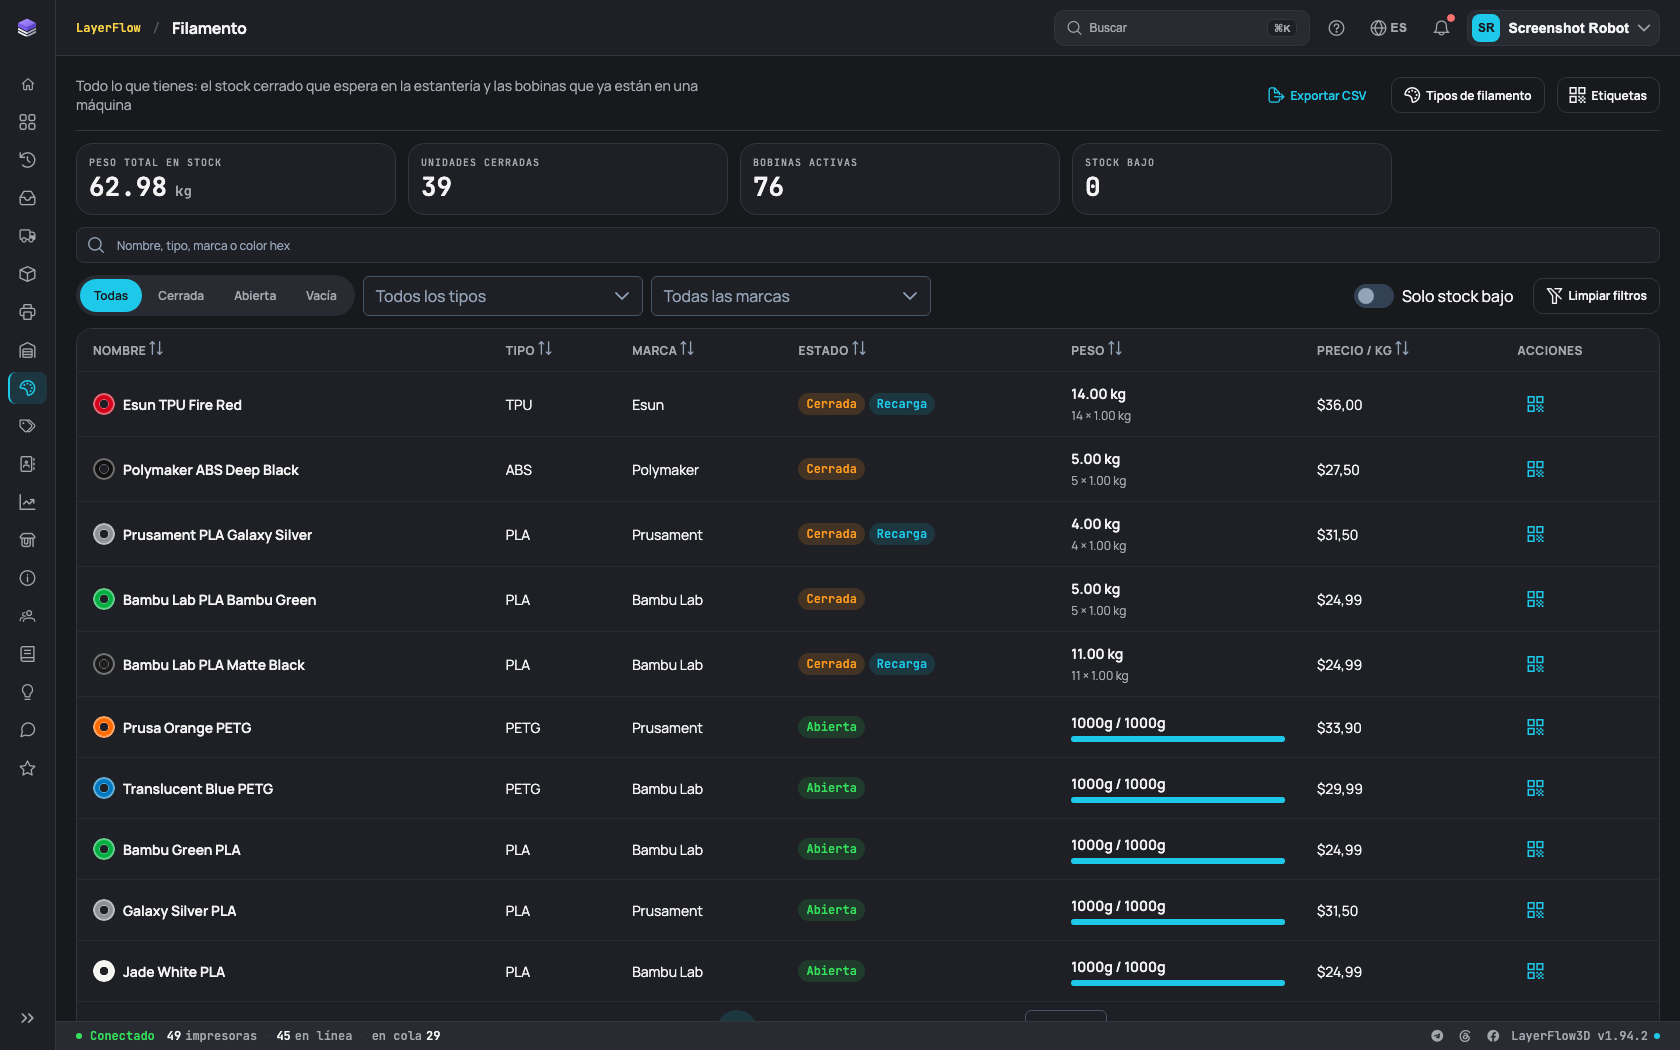Open the favorites star icon in sidebar
This screenshot has width=1680, height=1050.
[28, 768]
